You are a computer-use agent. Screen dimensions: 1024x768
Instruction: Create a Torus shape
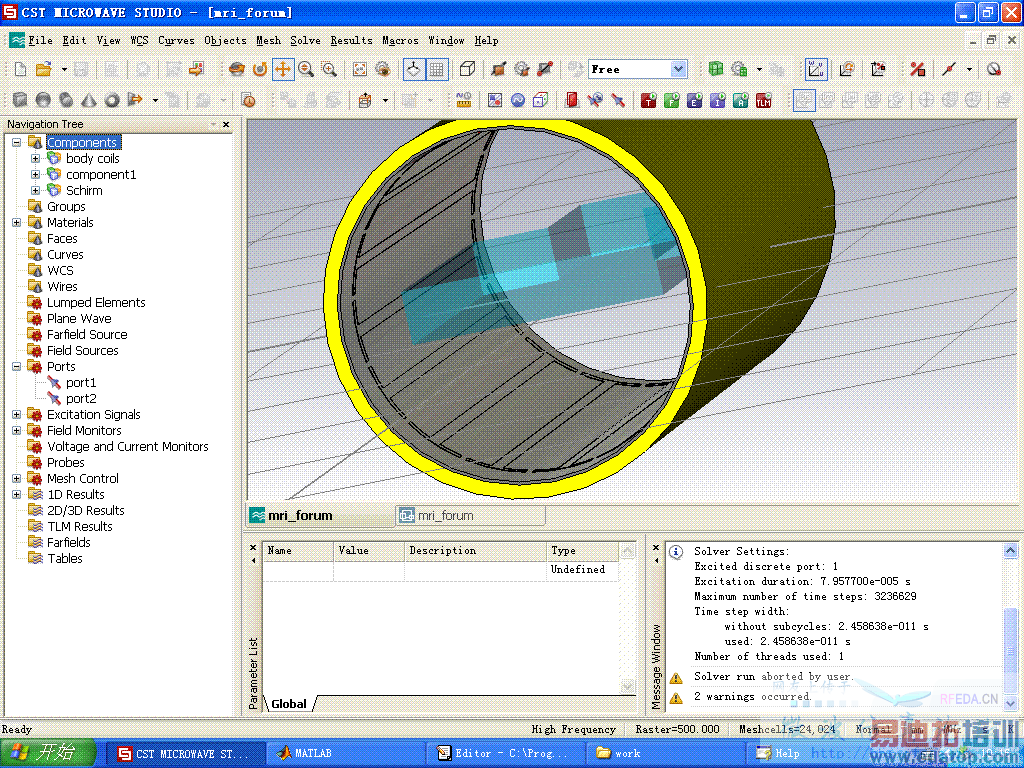[112, 100]
